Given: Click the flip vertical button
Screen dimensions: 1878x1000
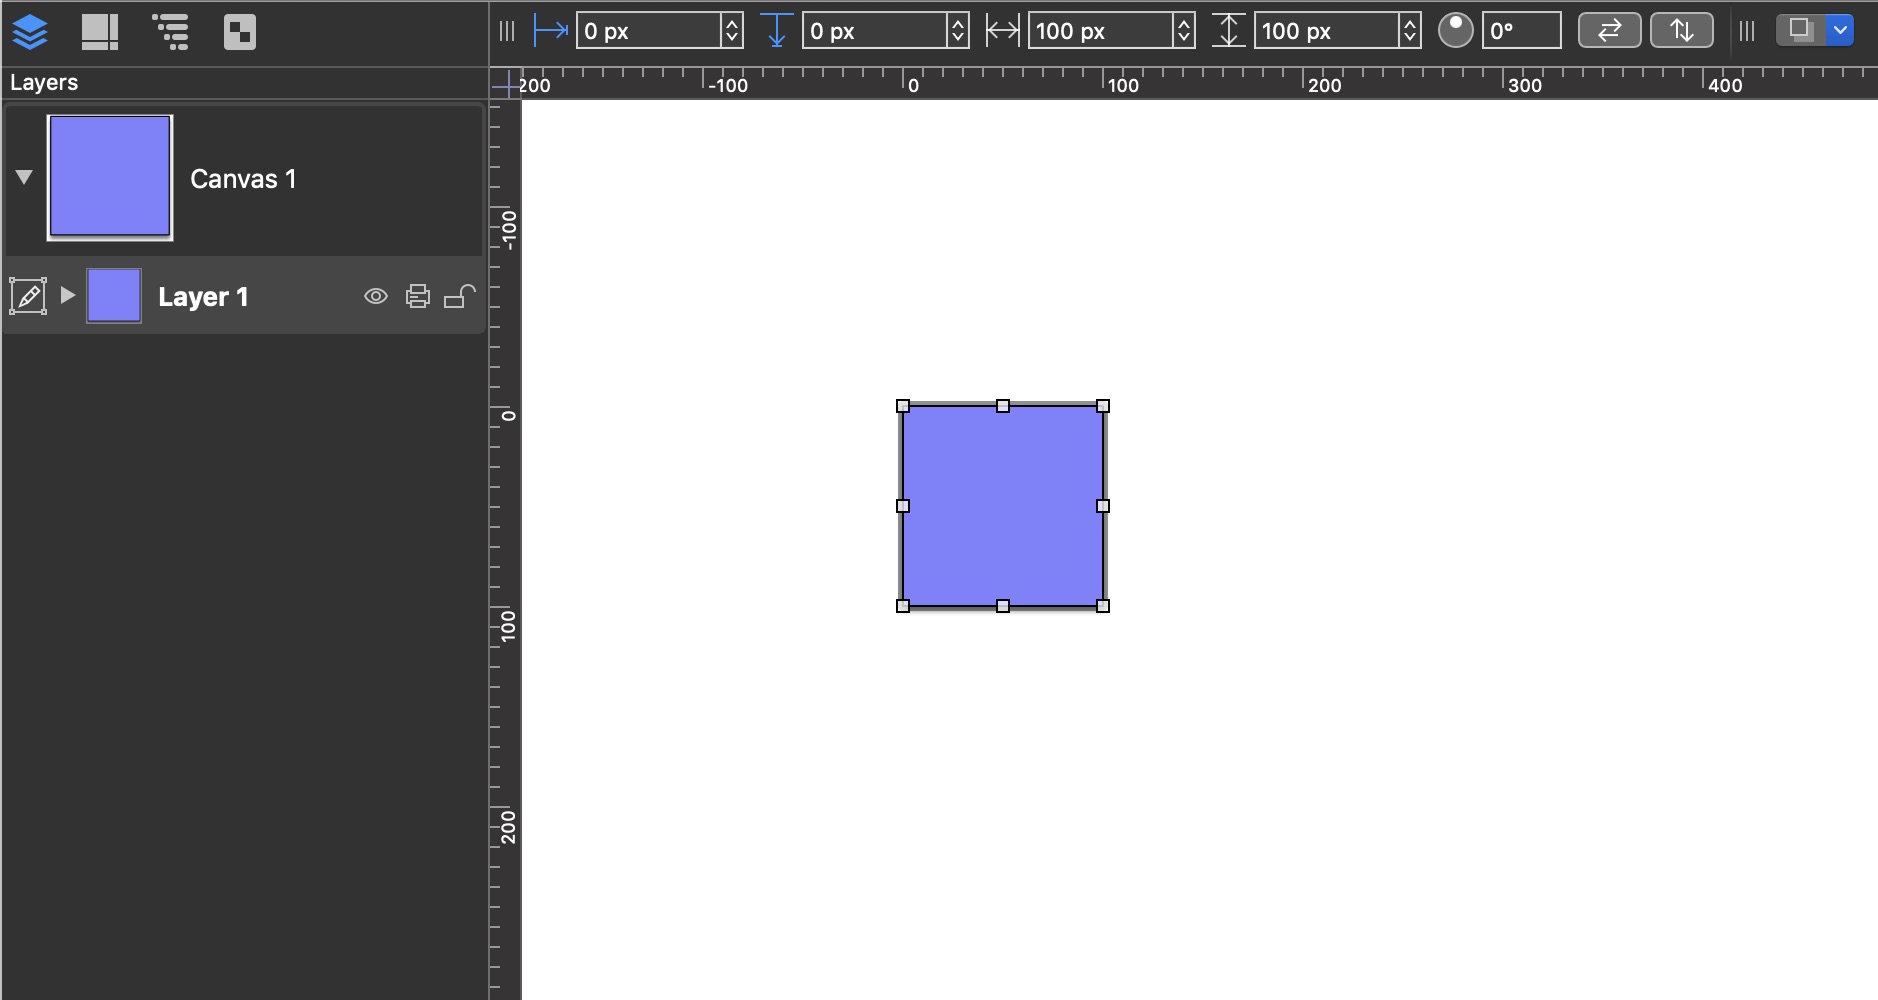Looking at the screenshot, I should (1681, 31).
